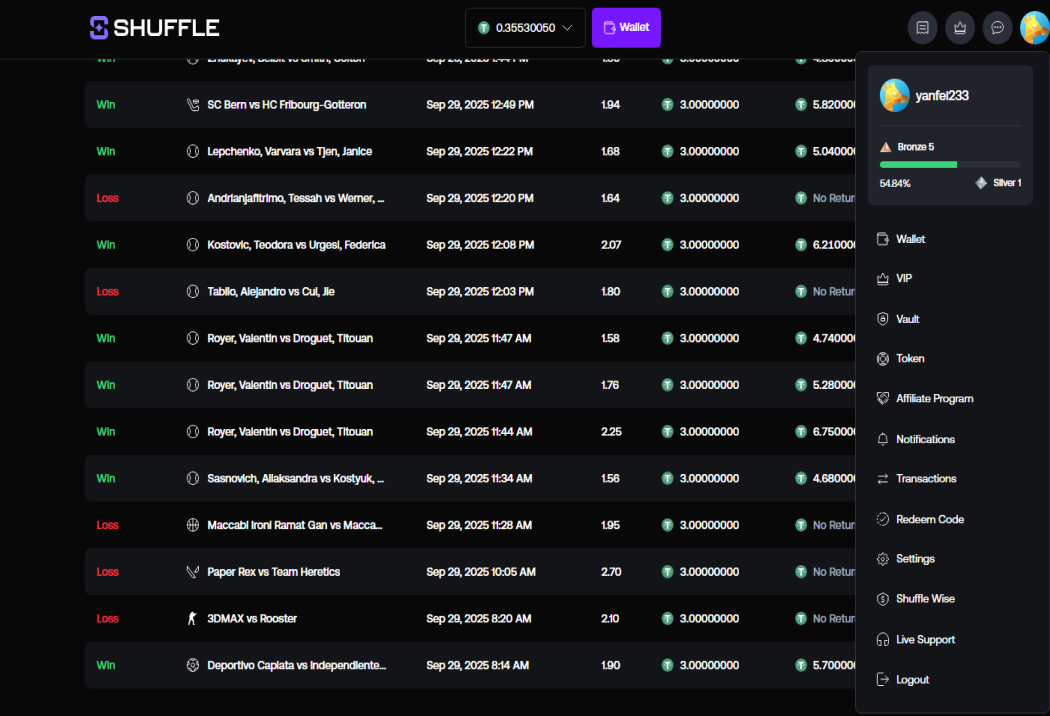
Task: Click the Redeem Code icon
Action: point(883,519)
